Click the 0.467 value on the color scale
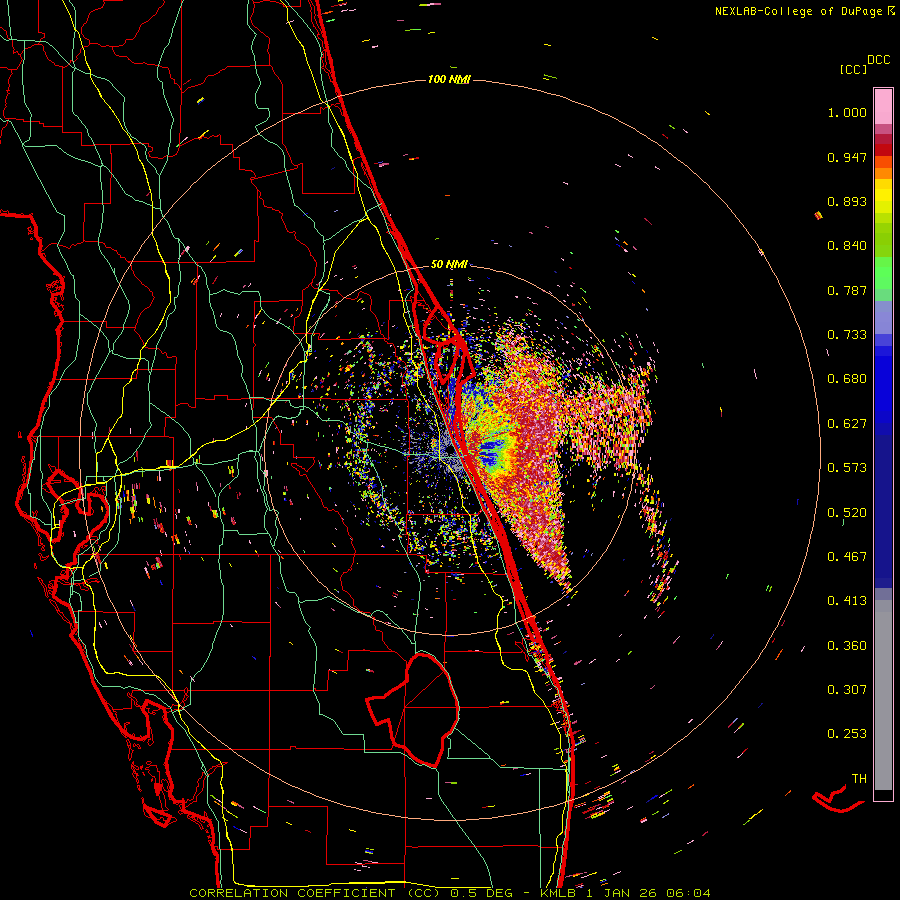Screen dimensions: 900x900 click(847, 557)
